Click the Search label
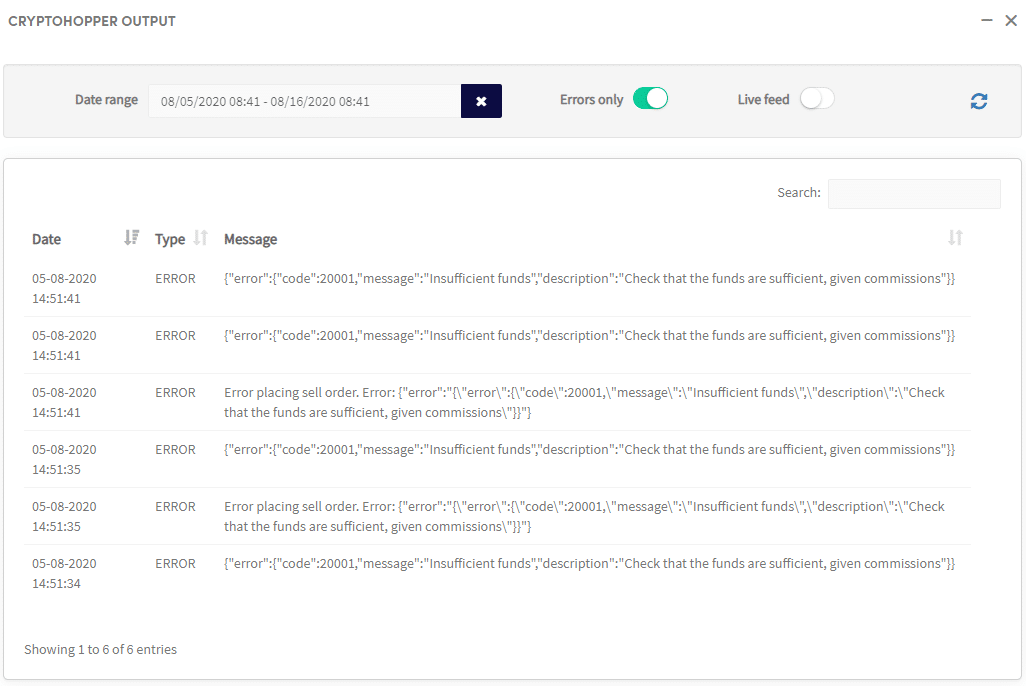 click(799, 192)
